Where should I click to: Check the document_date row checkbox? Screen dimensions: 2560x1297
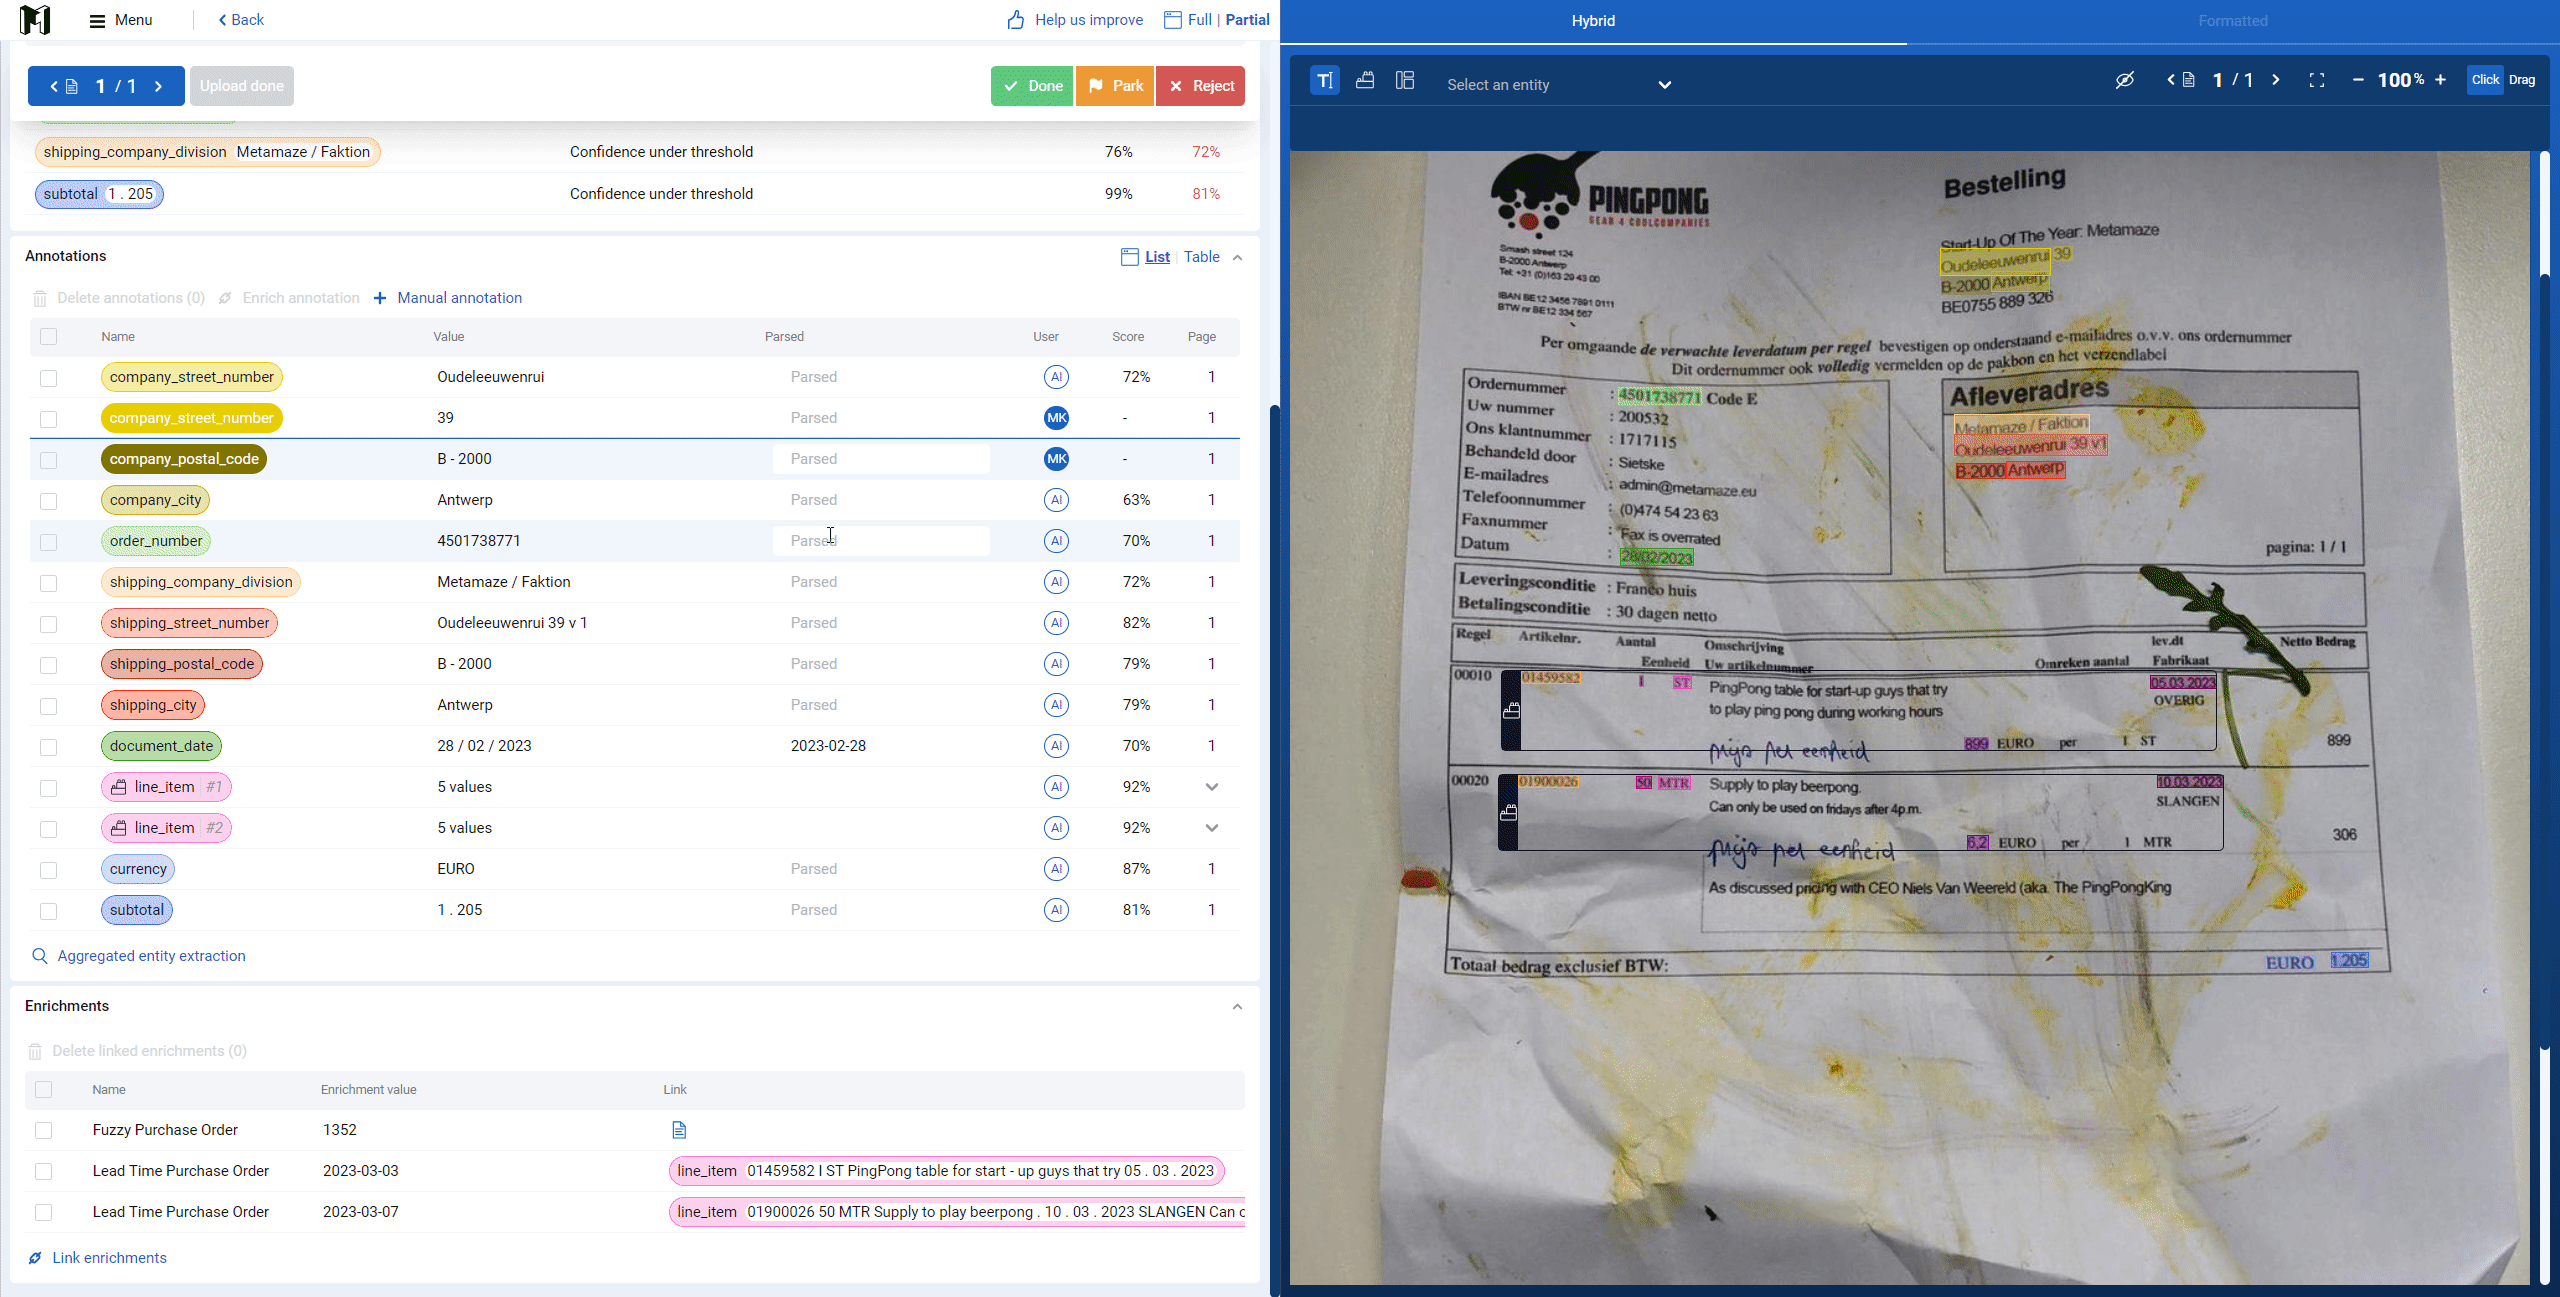[x=49, y=747]
